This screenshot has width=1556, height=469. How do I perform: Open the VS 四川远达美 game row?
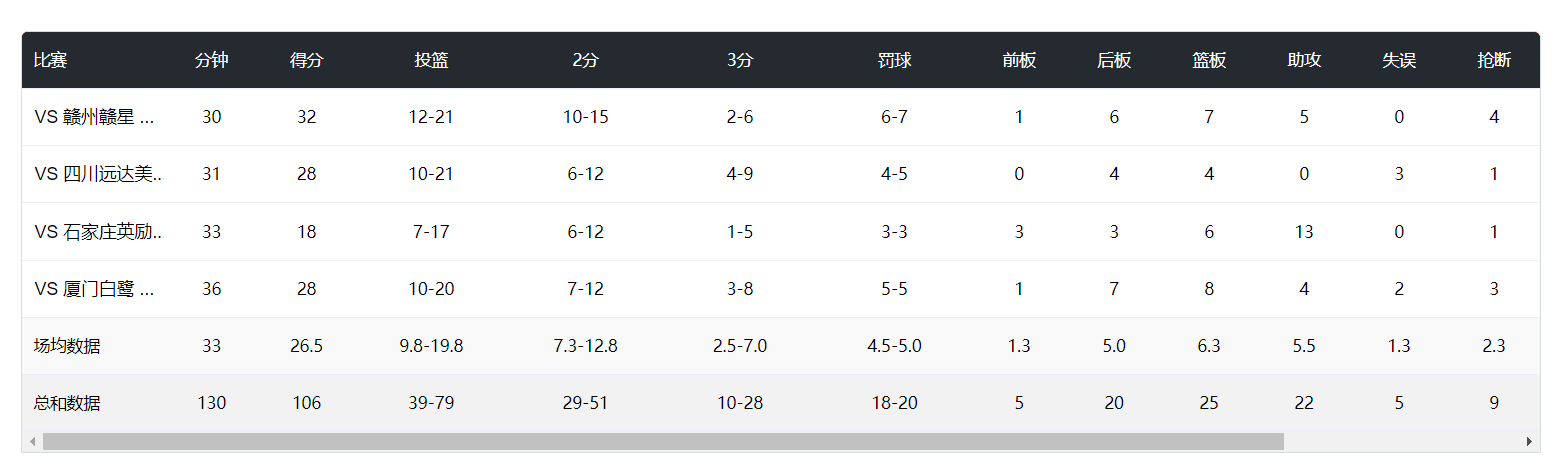[x=98, y=174]
